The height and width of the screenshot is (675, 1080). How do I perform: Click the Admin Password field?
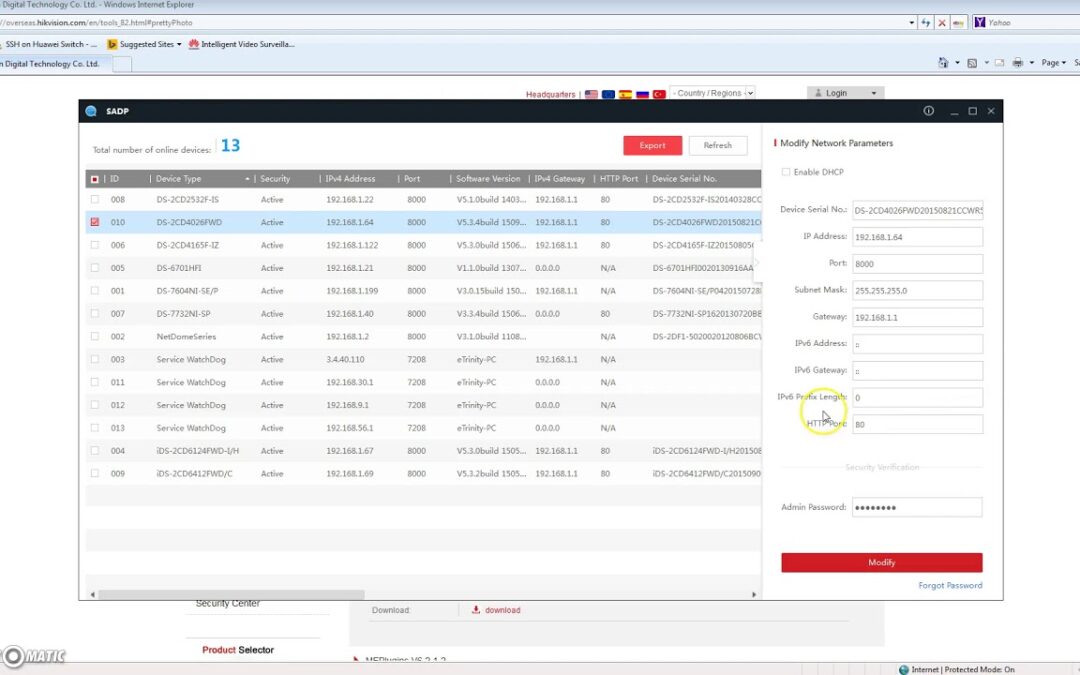(x=917, y=508)
